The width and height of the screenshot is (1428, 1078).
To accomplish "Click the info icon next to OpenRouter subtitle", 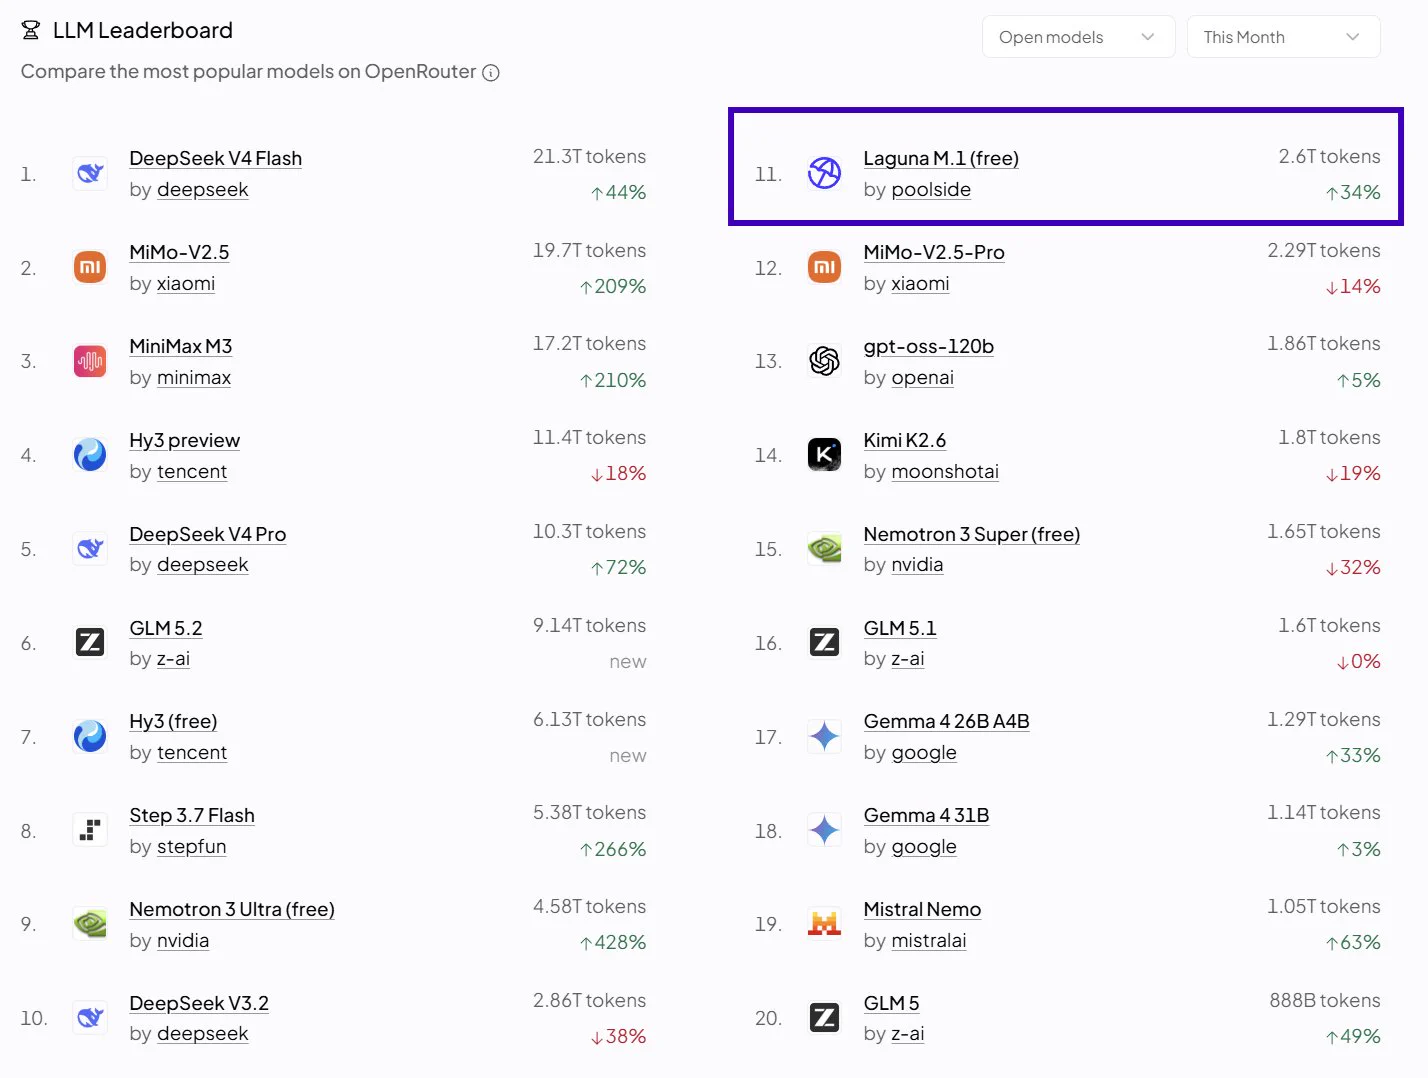I will [x=491, y=72].
